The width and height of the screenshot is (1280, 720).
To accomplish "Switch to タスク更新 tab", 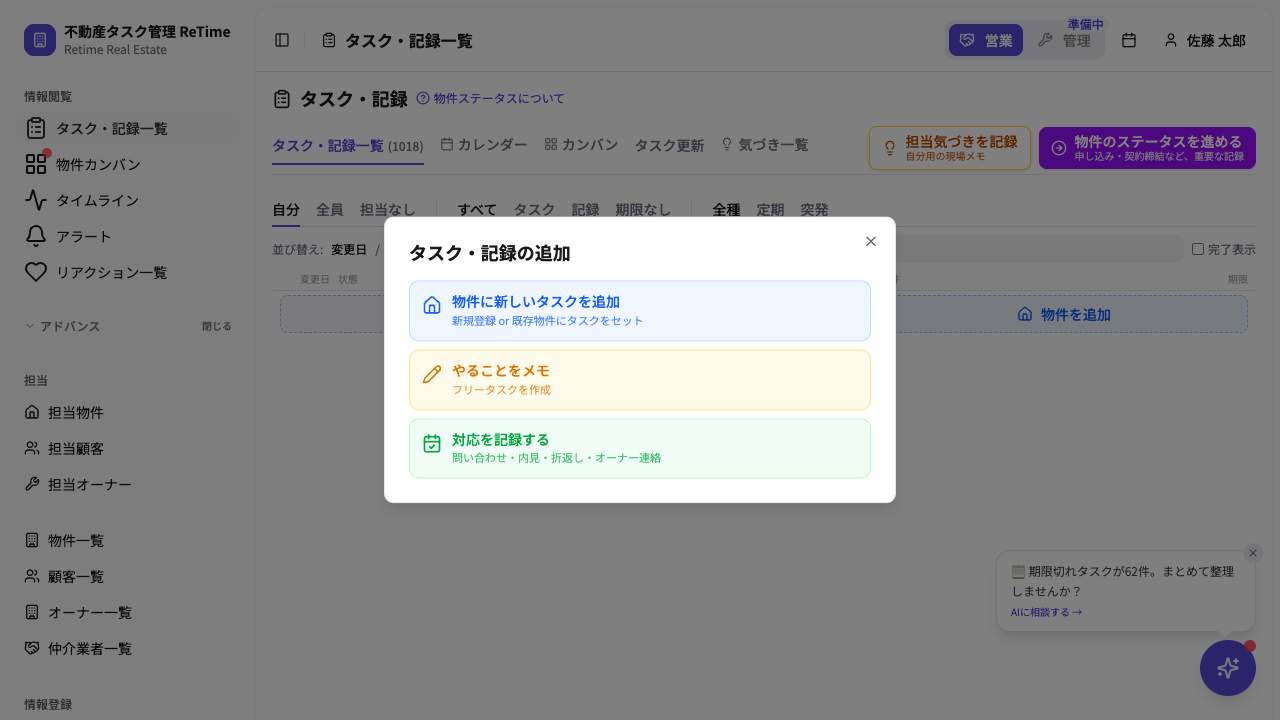I will click(x=669, y=145).
